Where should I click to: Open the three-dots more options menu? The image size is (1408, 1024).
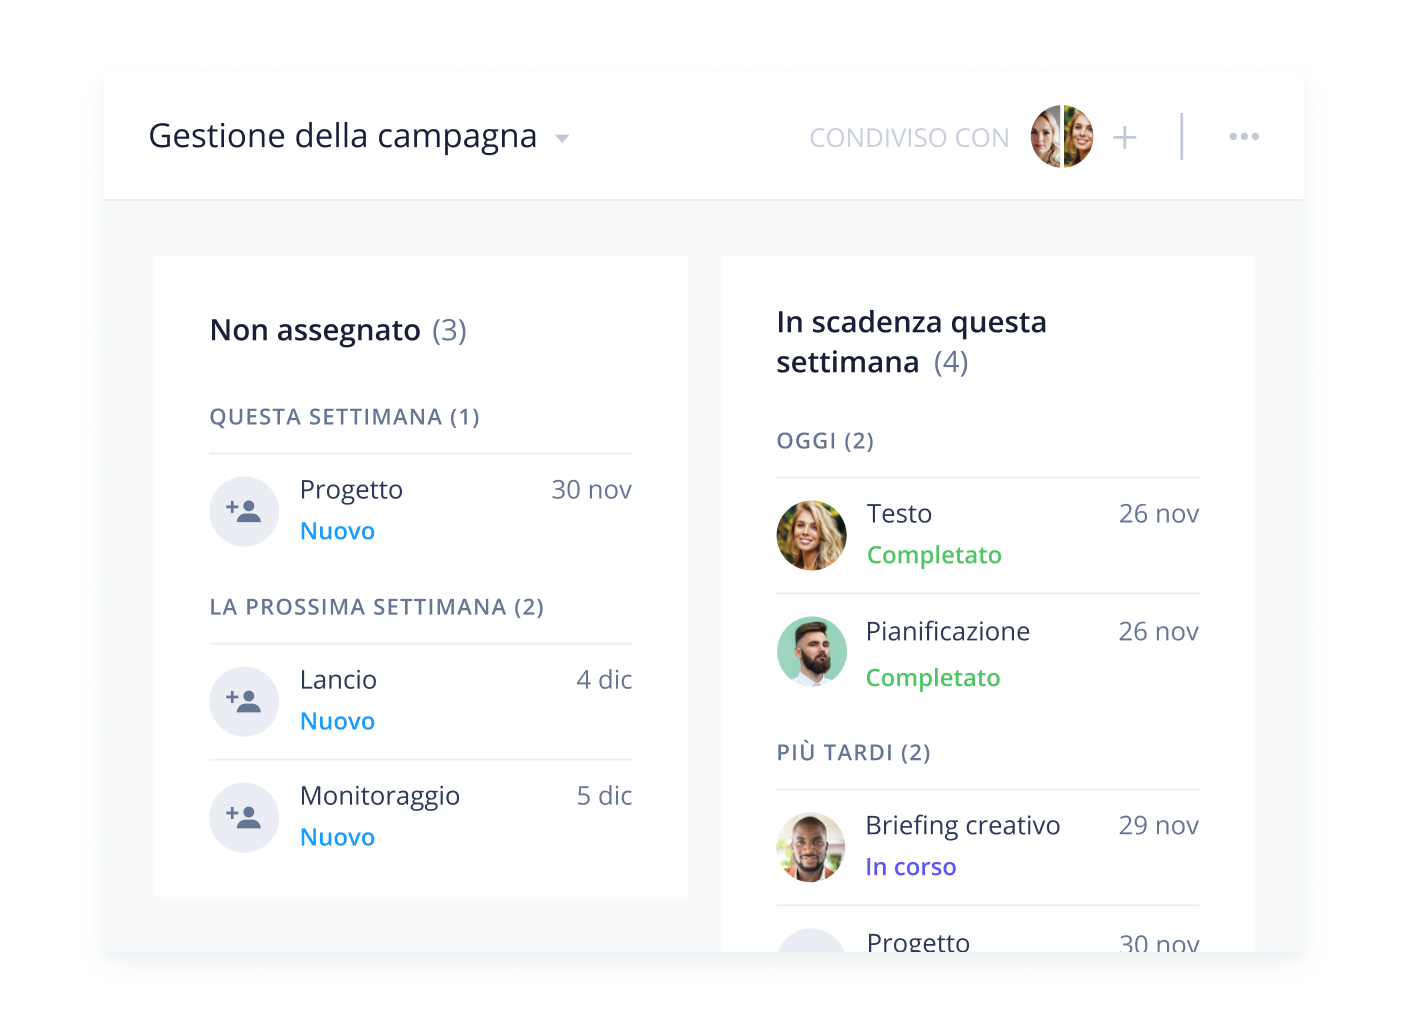(1243, 137)
